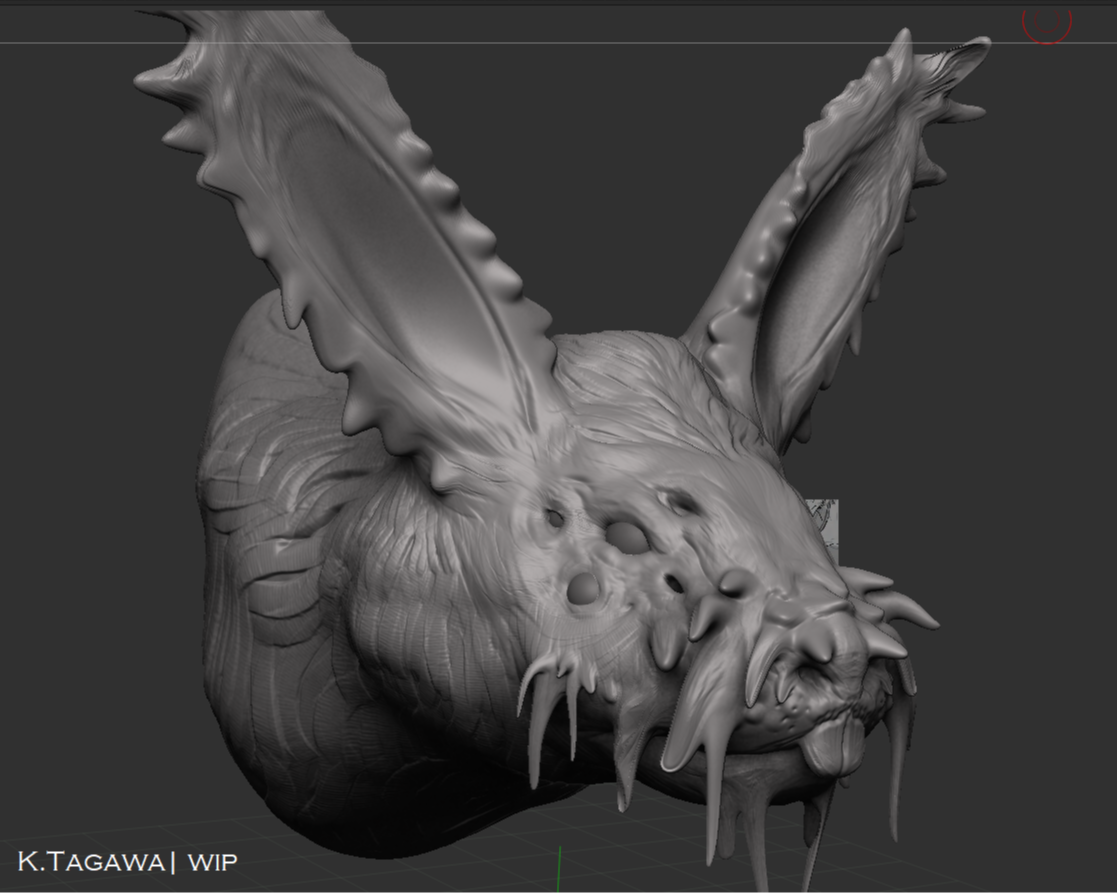
Task: Click the red circular brush cursor
Action: click(1046, 22)
